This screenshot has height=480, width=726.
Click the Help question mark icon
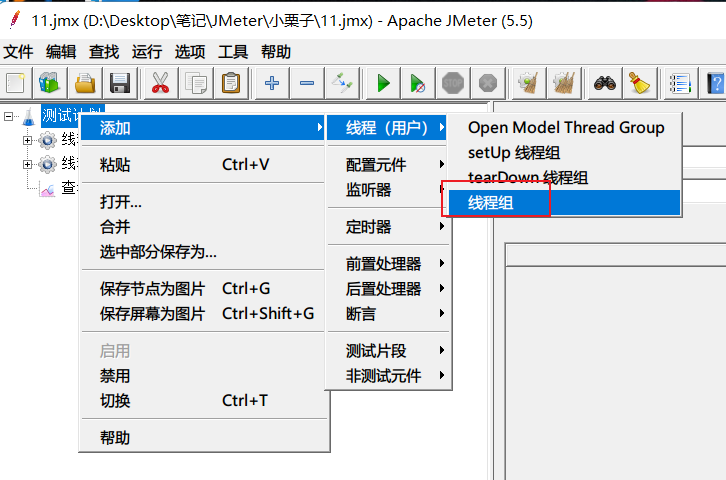pos(715,83)
